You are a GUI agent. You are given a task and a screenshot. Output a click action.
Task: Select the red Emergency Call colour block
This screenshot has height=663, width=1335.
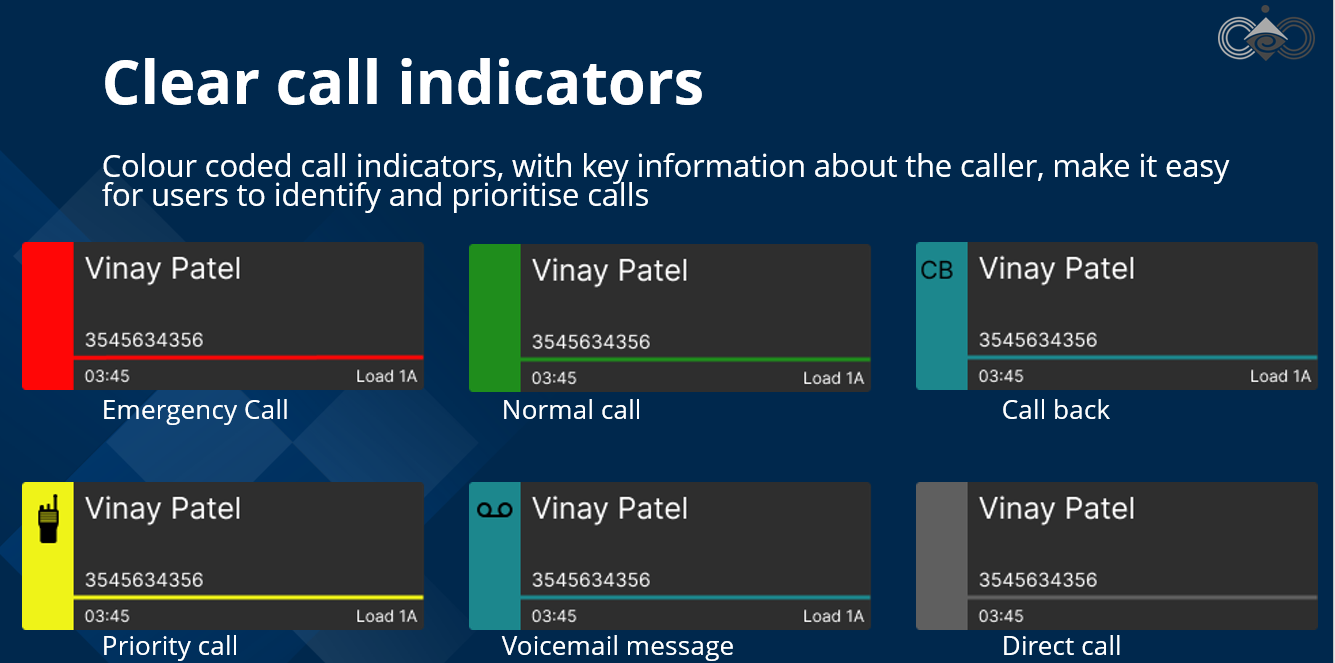click(48, 316)
